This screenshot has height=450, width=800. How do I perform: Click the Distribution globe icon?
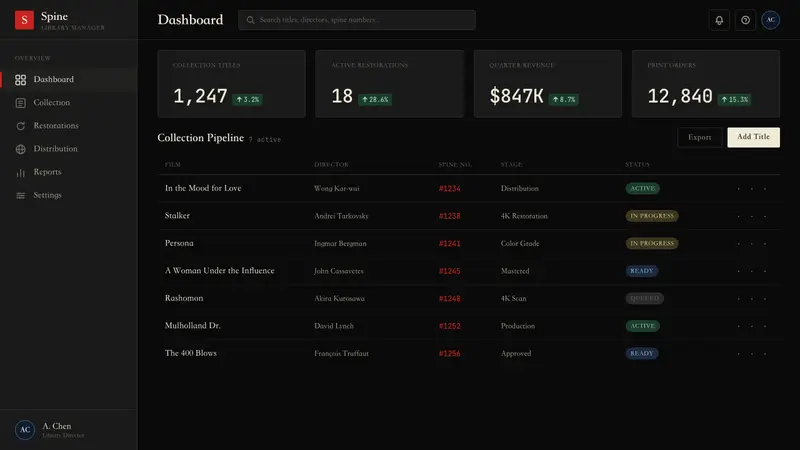pyautogui.click(x=20, y=149)
